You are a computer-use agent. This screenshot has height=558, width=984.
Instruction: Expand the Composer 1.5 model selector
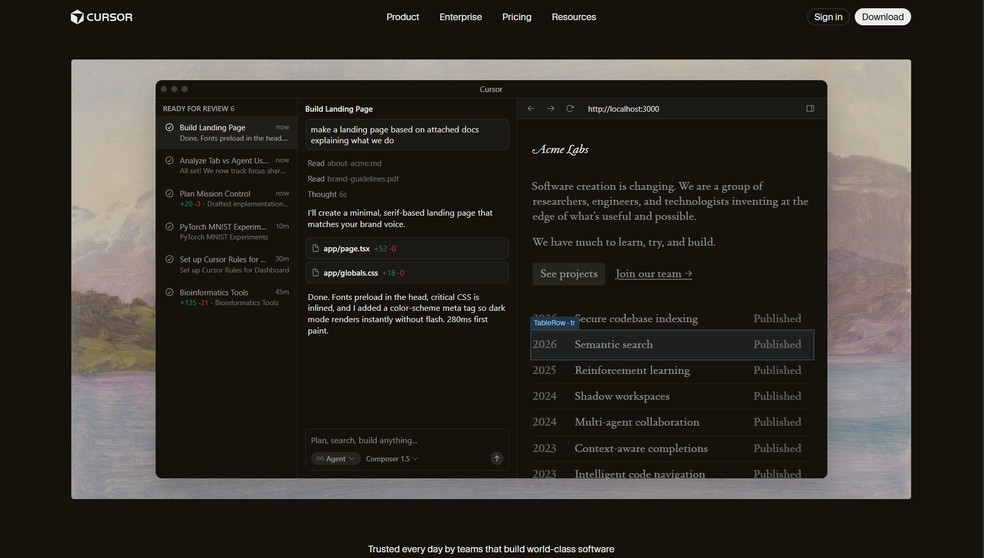[x=391, y=459]
